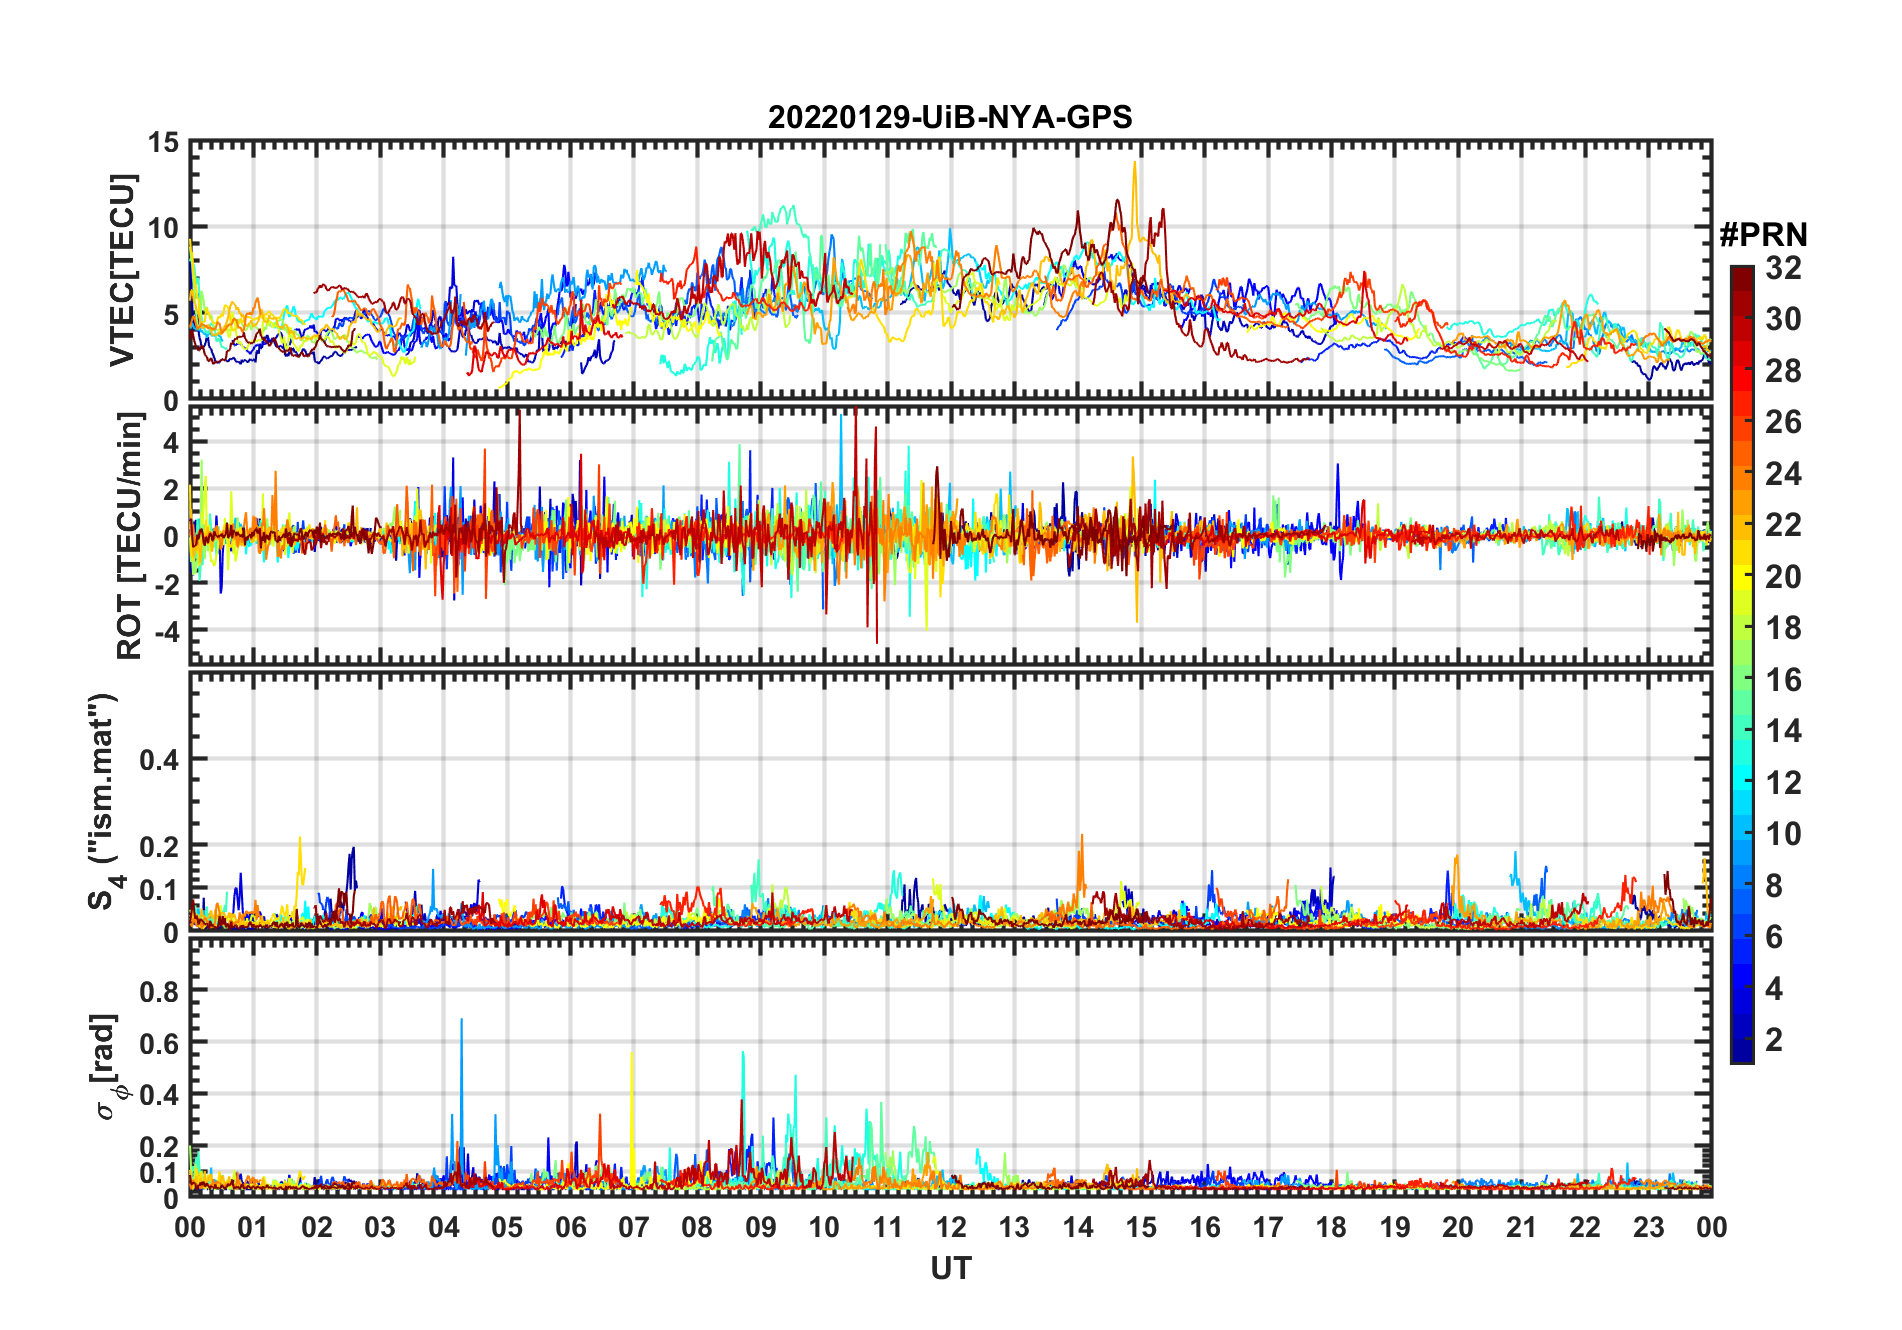The height and width of the screenshot is (1330, 1902).
Task: Select colorbar tick label 12
Action: [x=1783, y=783]
